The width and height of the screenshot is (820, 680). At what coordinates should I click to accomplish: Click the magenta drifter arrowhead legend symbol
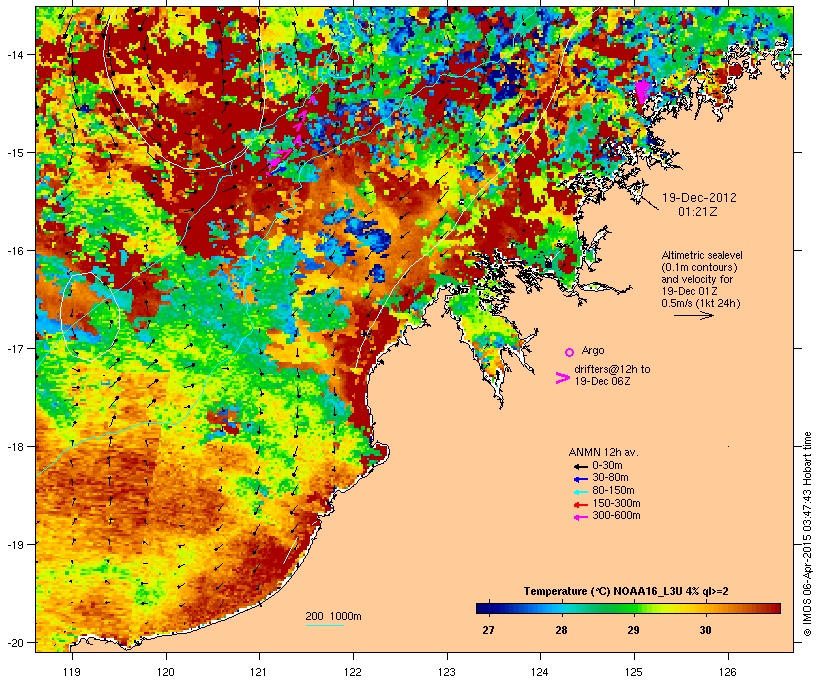pyautogui.click(x=562, y=378)
